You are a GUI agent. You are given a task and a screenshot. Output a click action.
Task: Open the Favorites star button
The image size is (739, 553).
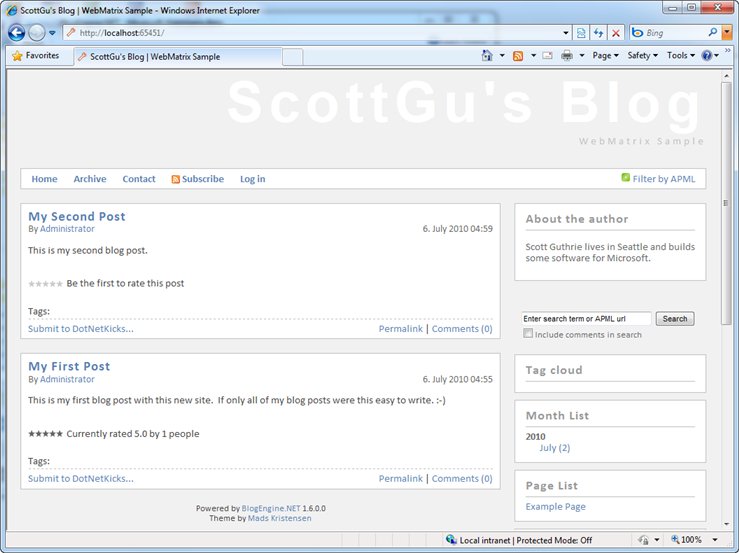point(36,56)
